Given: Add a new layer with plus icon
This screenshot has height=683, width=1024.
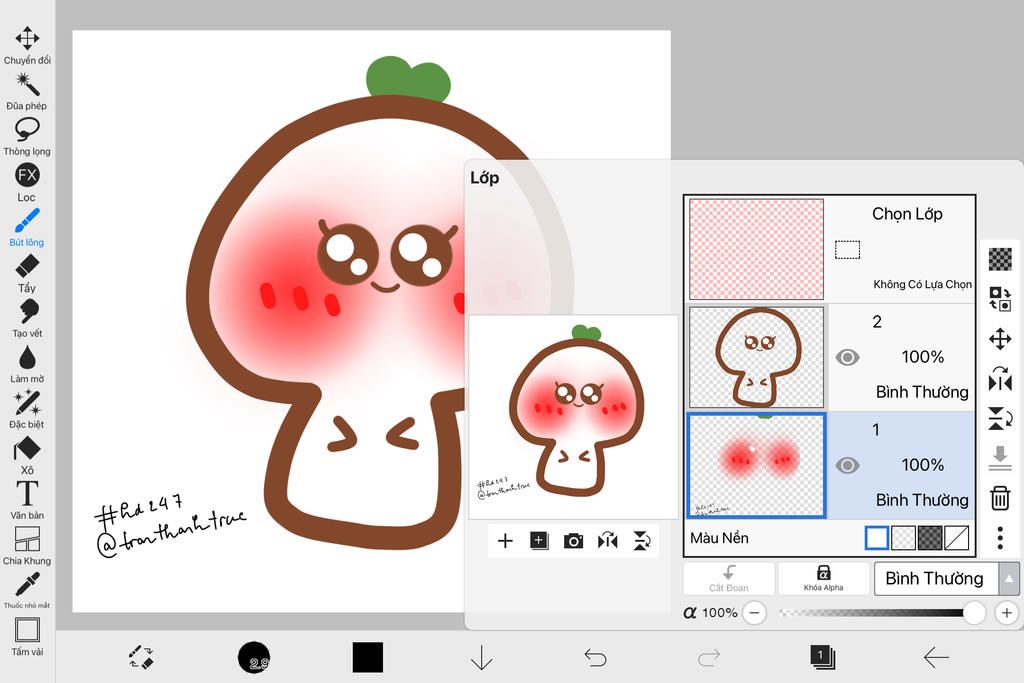Looking at the screenshot, I should [x=505, y=541].
